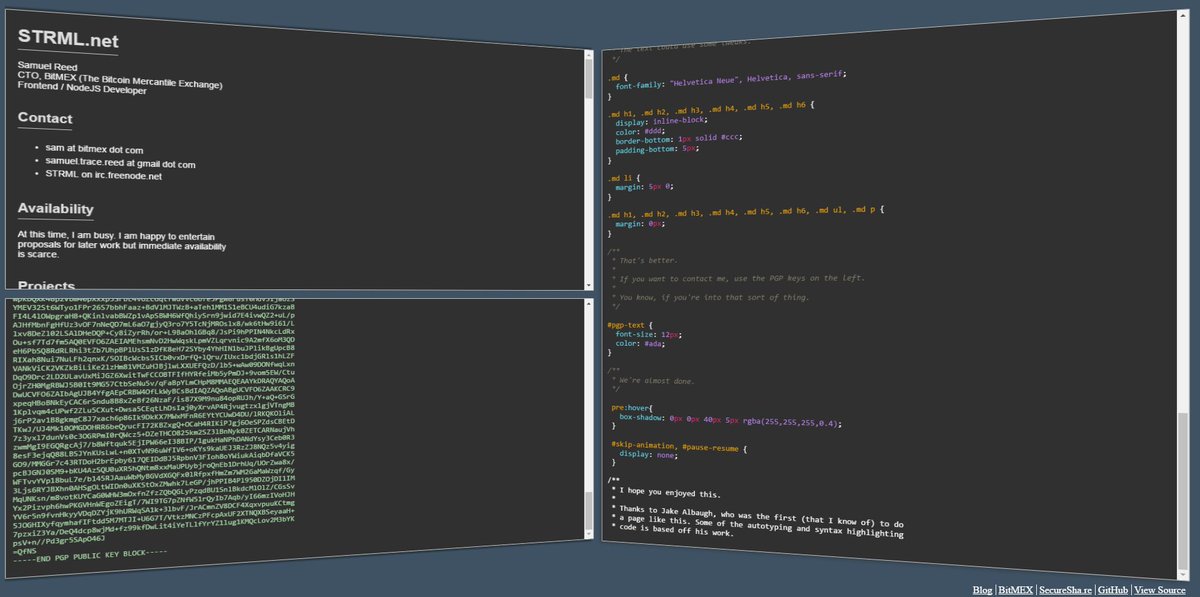Click the STRML.net page heading
Image resolution: width=1200 pixels, height=597 pixels.
68,41
